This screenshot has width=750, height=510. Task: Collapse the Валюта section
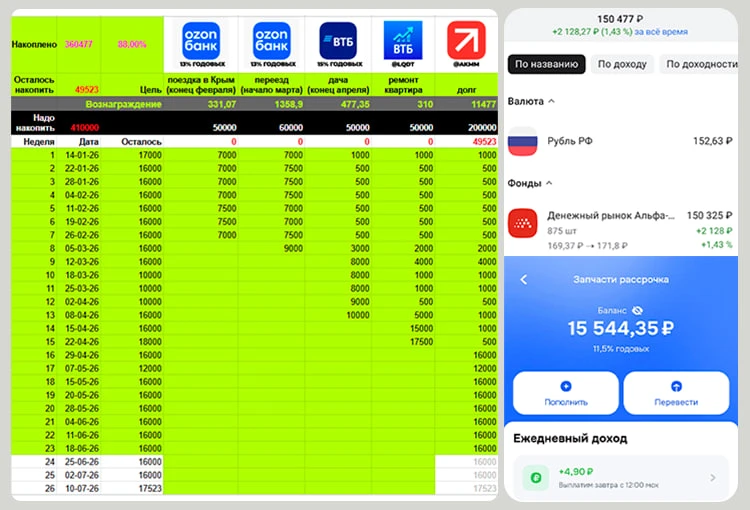(551, 101)
